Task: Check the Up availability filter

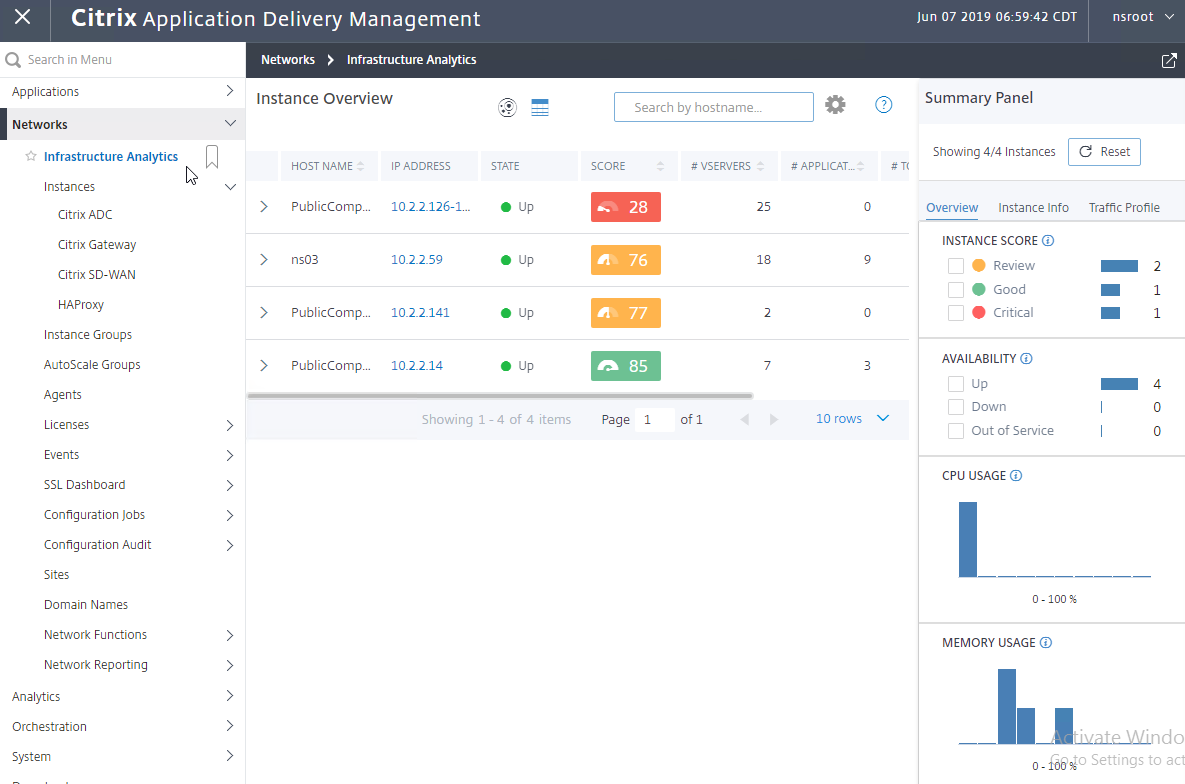Action: pyautogui.click(x=956, y=384)
